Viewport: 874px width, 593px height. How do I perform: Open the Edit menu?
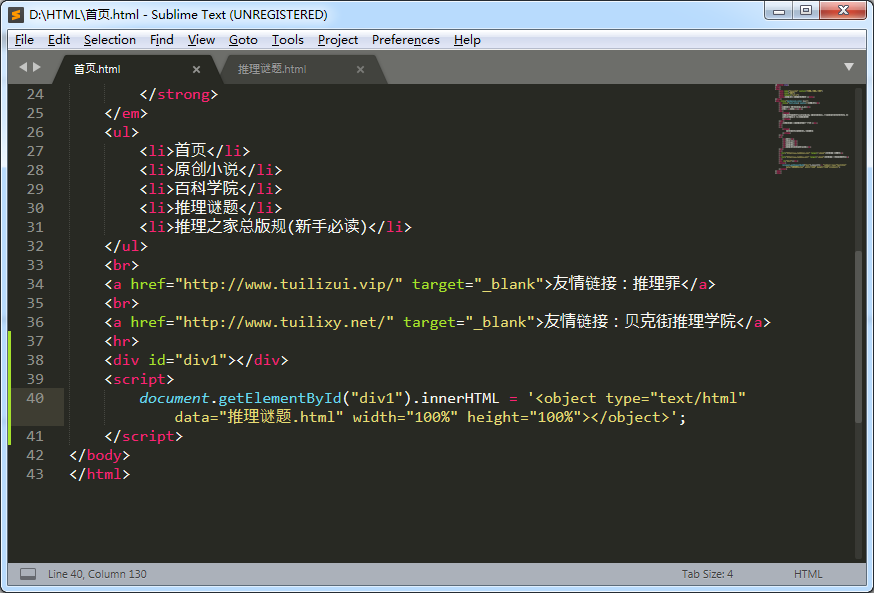[59, 40]
